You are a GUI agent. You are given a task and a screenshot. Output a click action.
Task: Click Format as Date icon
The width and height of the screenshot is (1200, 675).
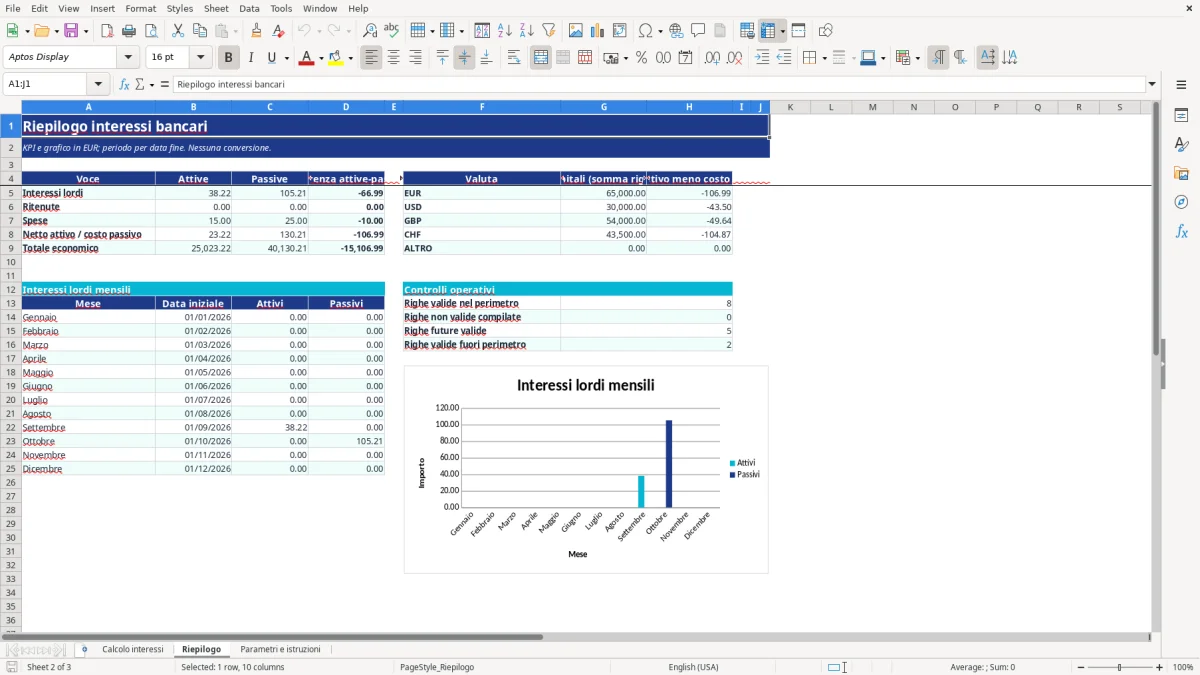click(686, 58)
